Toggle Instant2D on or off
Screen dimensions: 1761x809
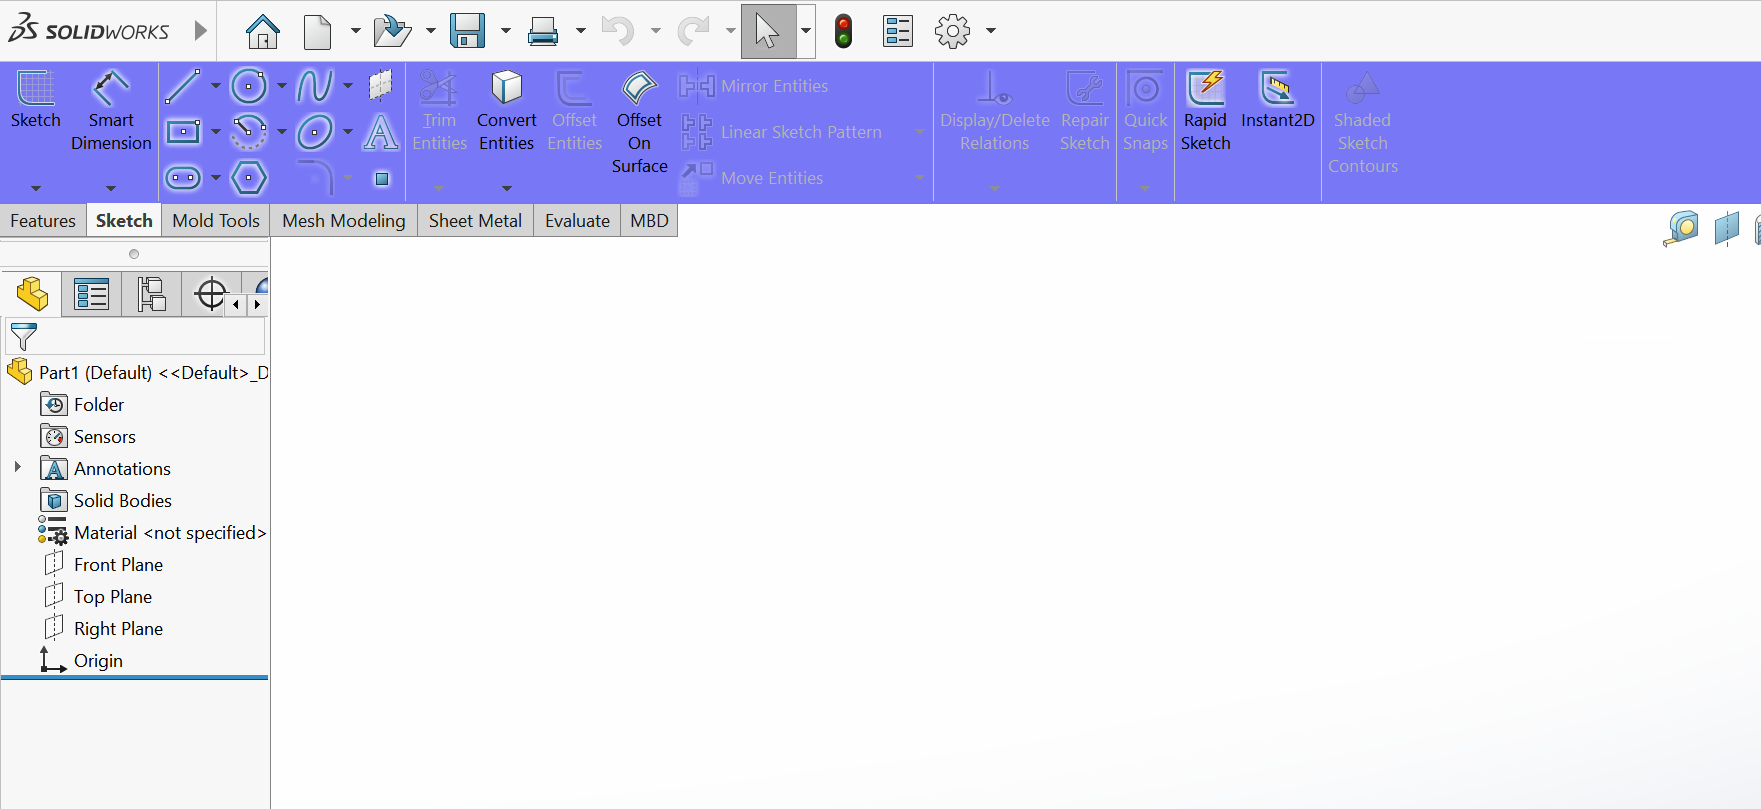(1277, 100)
